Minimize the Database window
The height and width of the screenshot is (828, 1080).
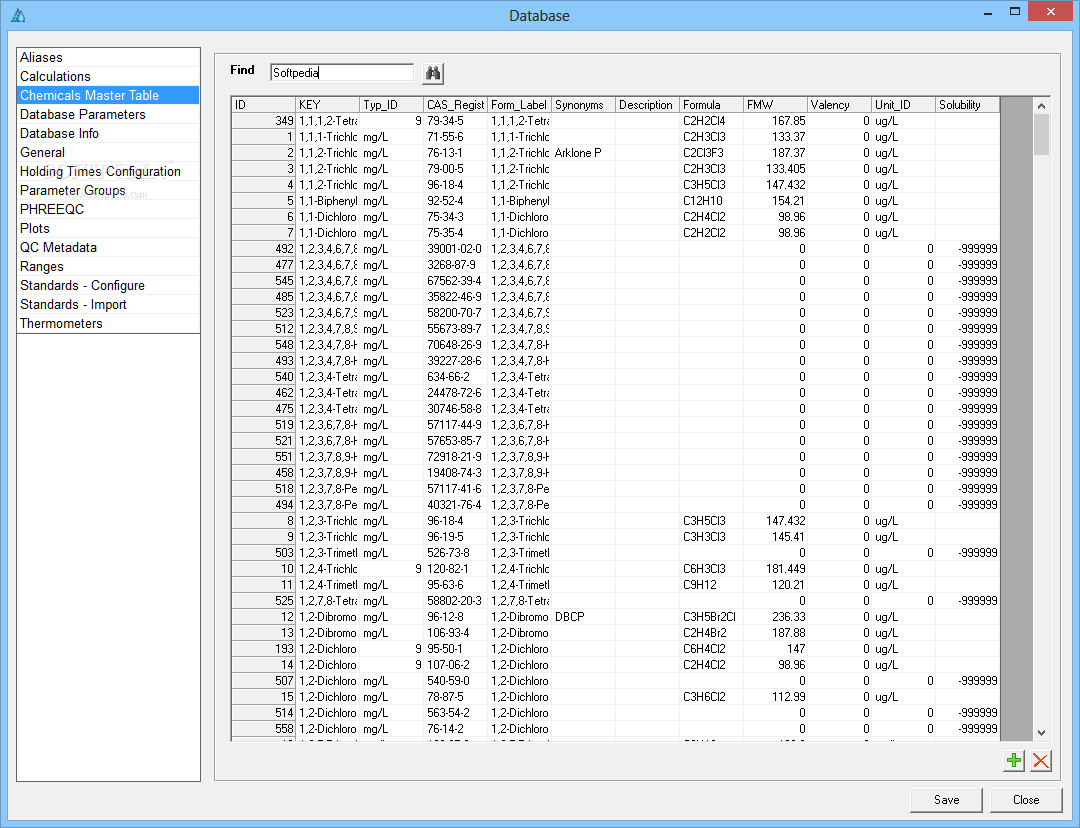(988, 12)
